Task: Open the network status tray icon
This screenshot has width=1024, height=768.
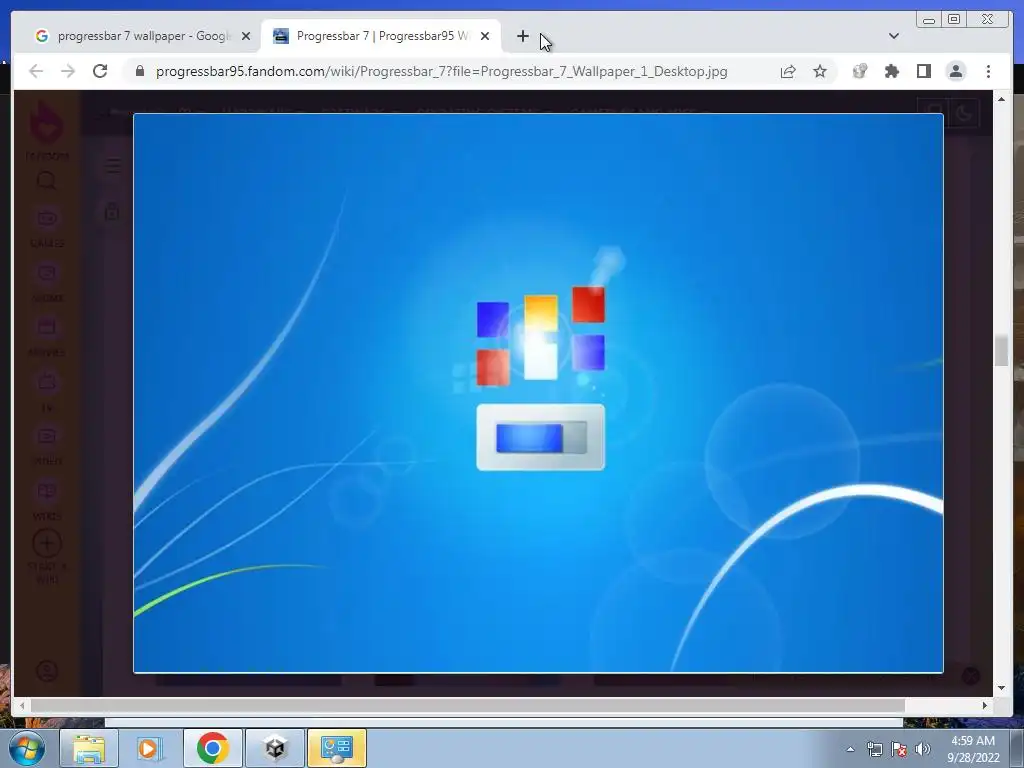Action: tap(874, 749)
